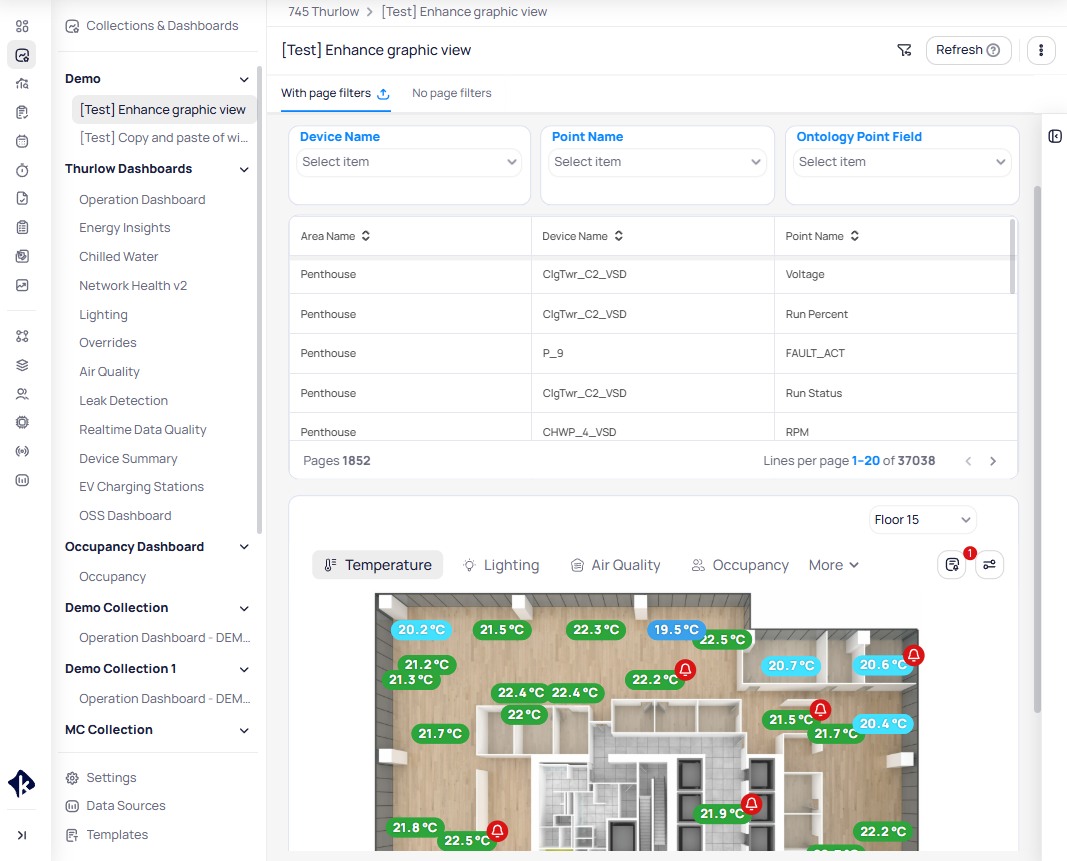Click upload icon beside With page filters
Image resolution: width=1067 pixels, height=861 pixels.
coord(383,93)
